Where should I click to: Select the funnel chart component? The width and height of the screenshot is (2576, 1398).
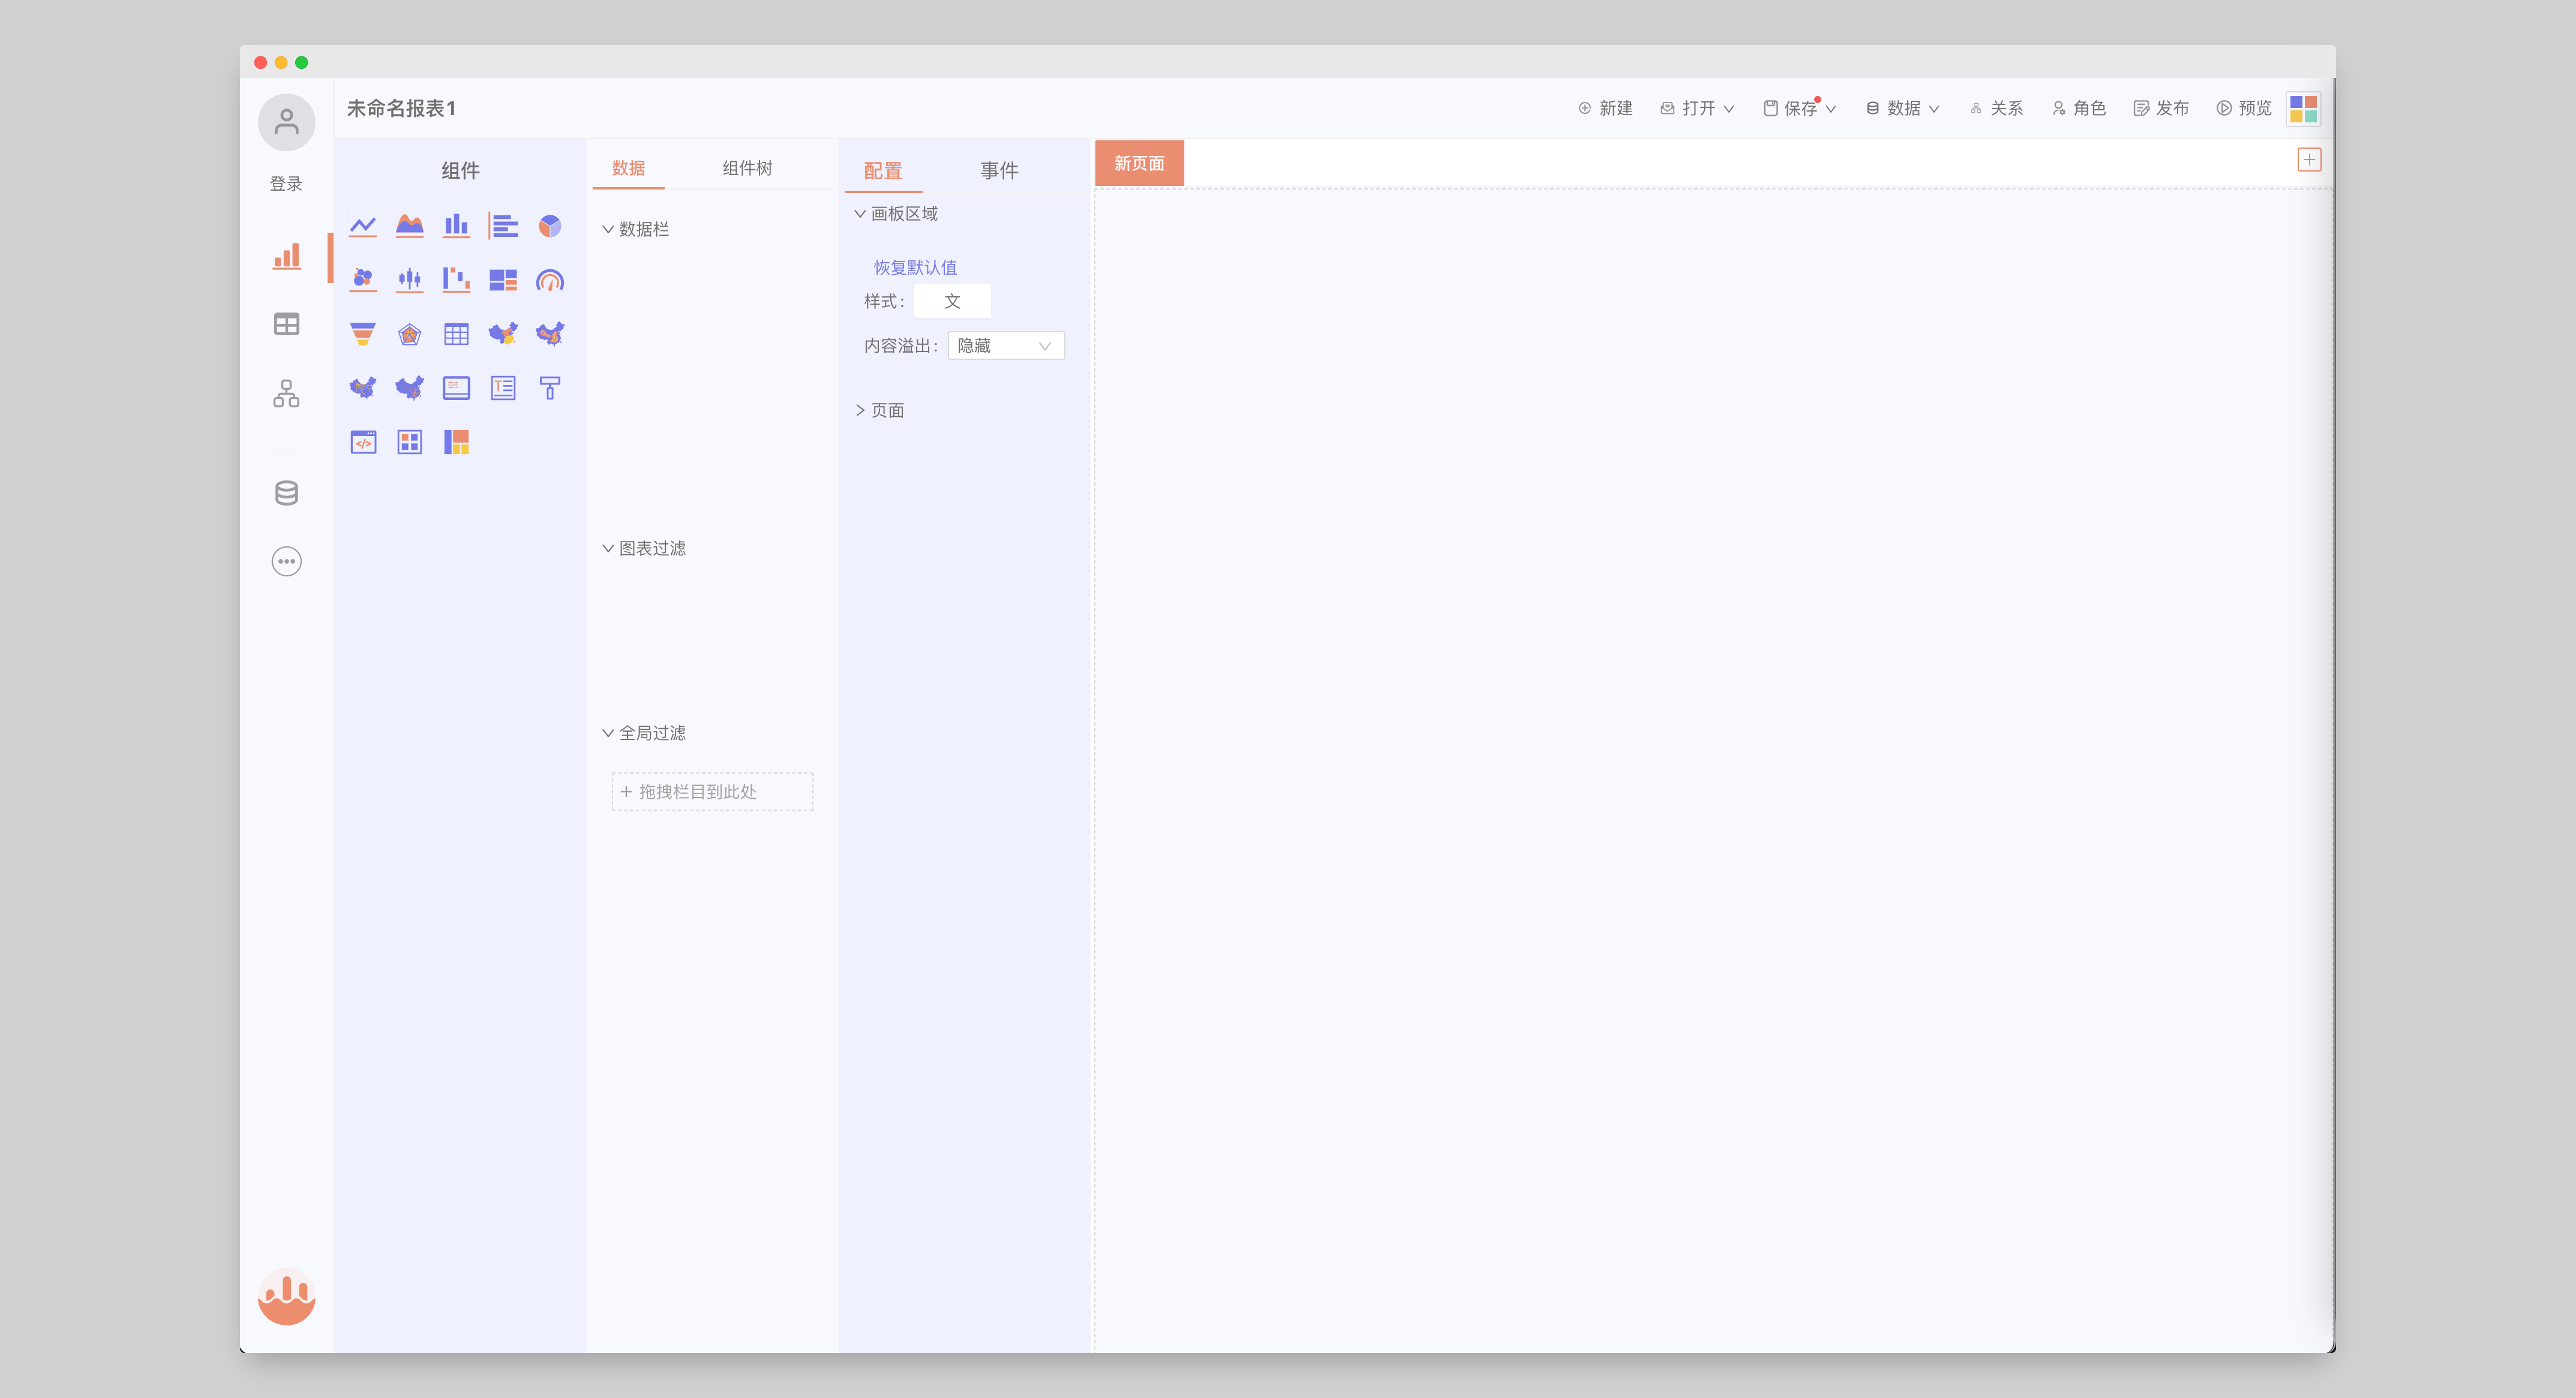pyautogui.click(x=363, y=334)
